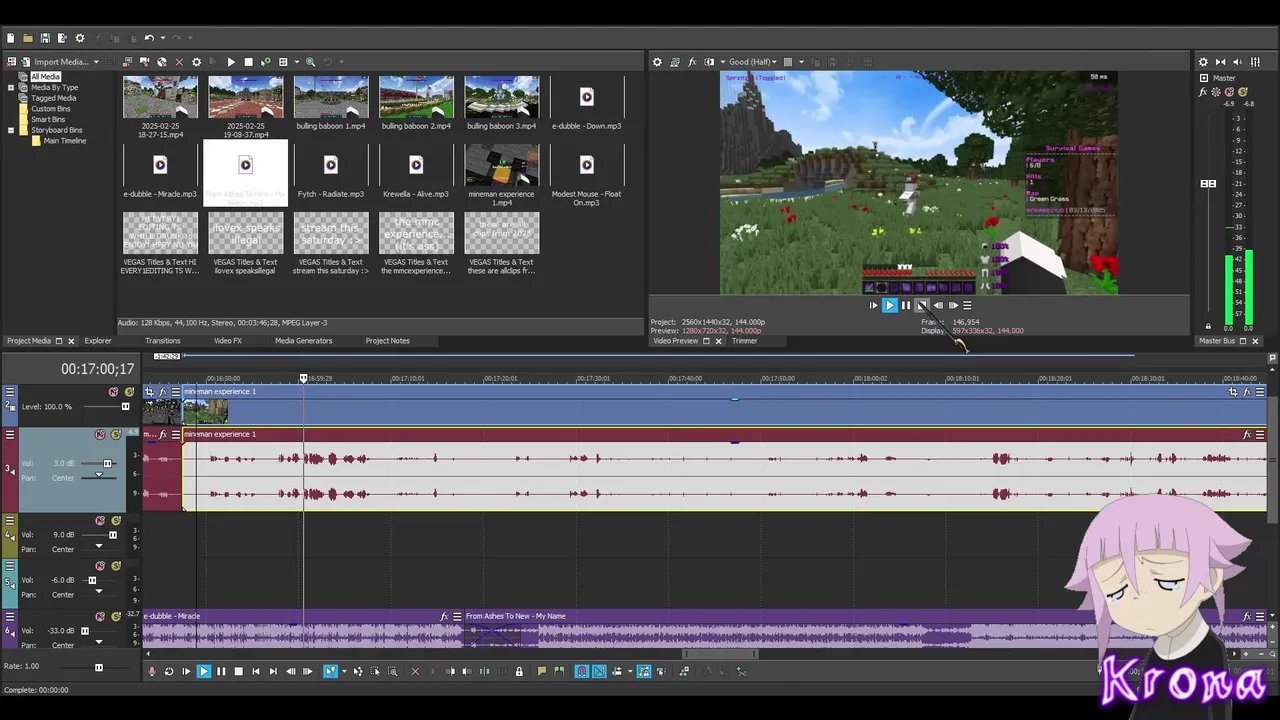Viewport: 1280px width, 720px height.
Task: Switch to the Media Generators tab
Action: 304,341
